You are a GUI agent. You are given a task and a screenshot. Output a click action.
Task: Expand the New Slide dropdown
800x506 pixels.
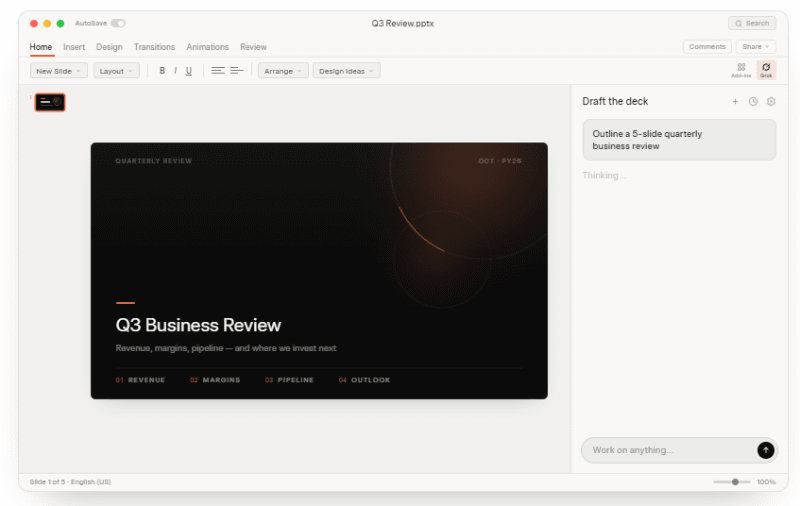click(x=59, y=71)
